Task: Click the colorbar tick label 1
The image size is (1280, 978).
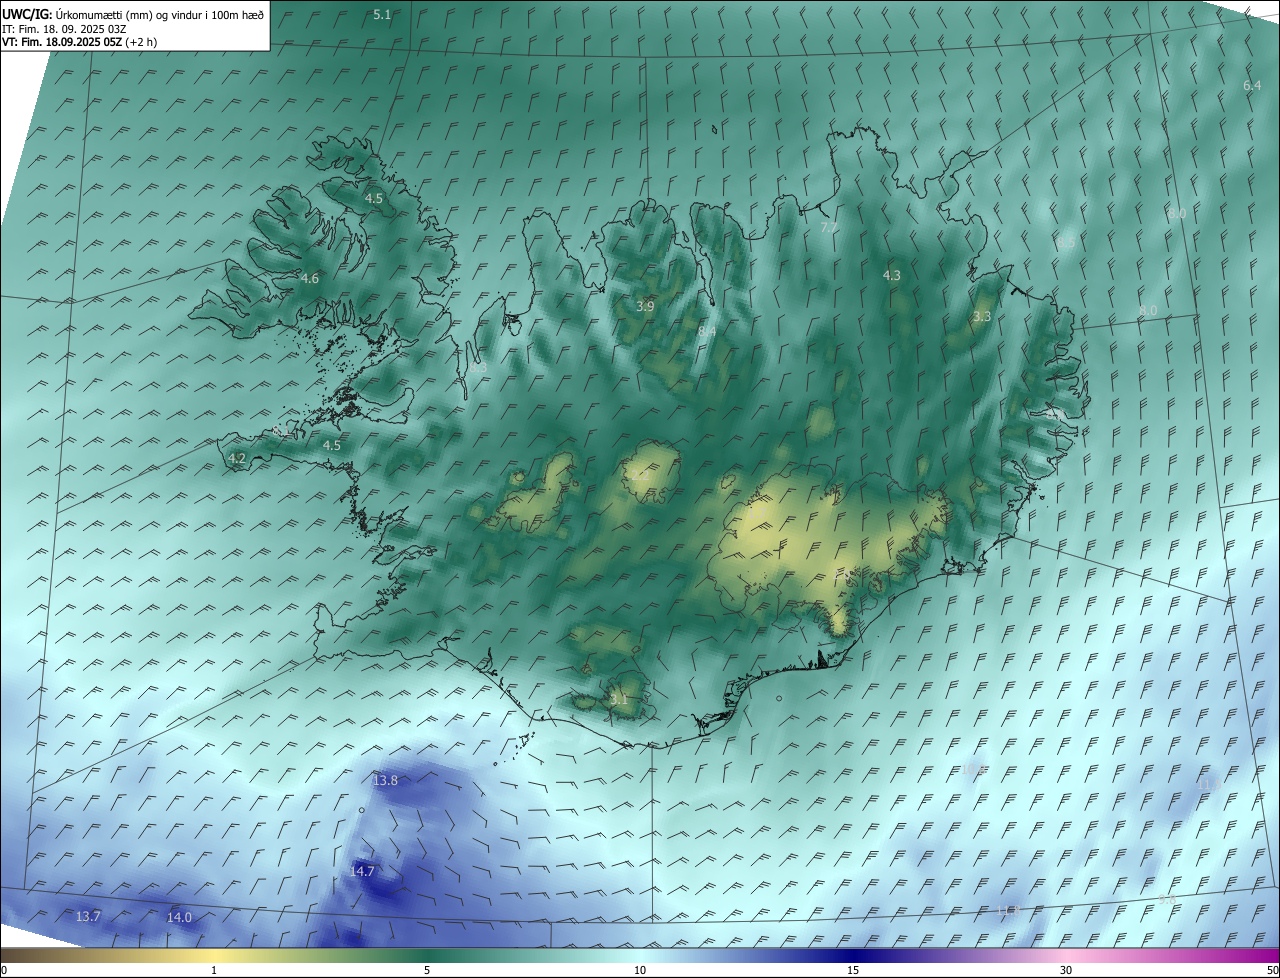Action: click(214, 970)
